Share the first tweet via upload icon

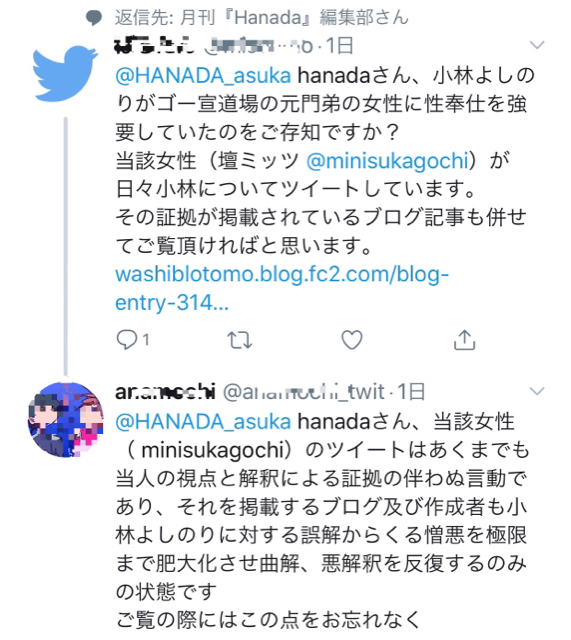(464, 340)
